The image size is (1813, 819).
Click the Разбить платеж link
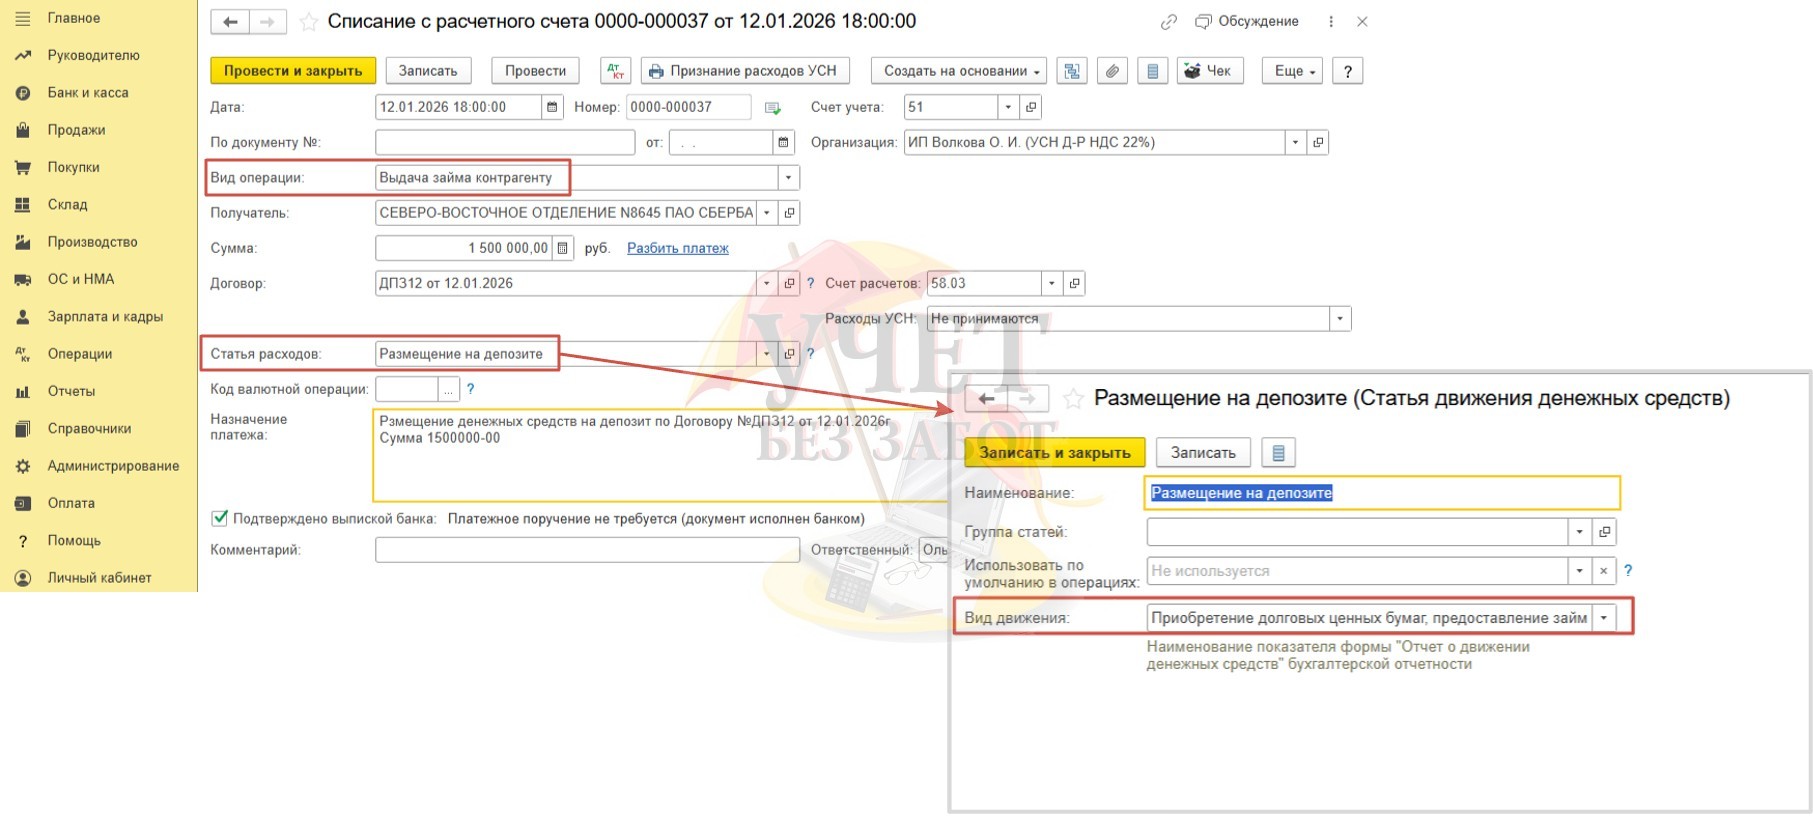tap(677, 248)
